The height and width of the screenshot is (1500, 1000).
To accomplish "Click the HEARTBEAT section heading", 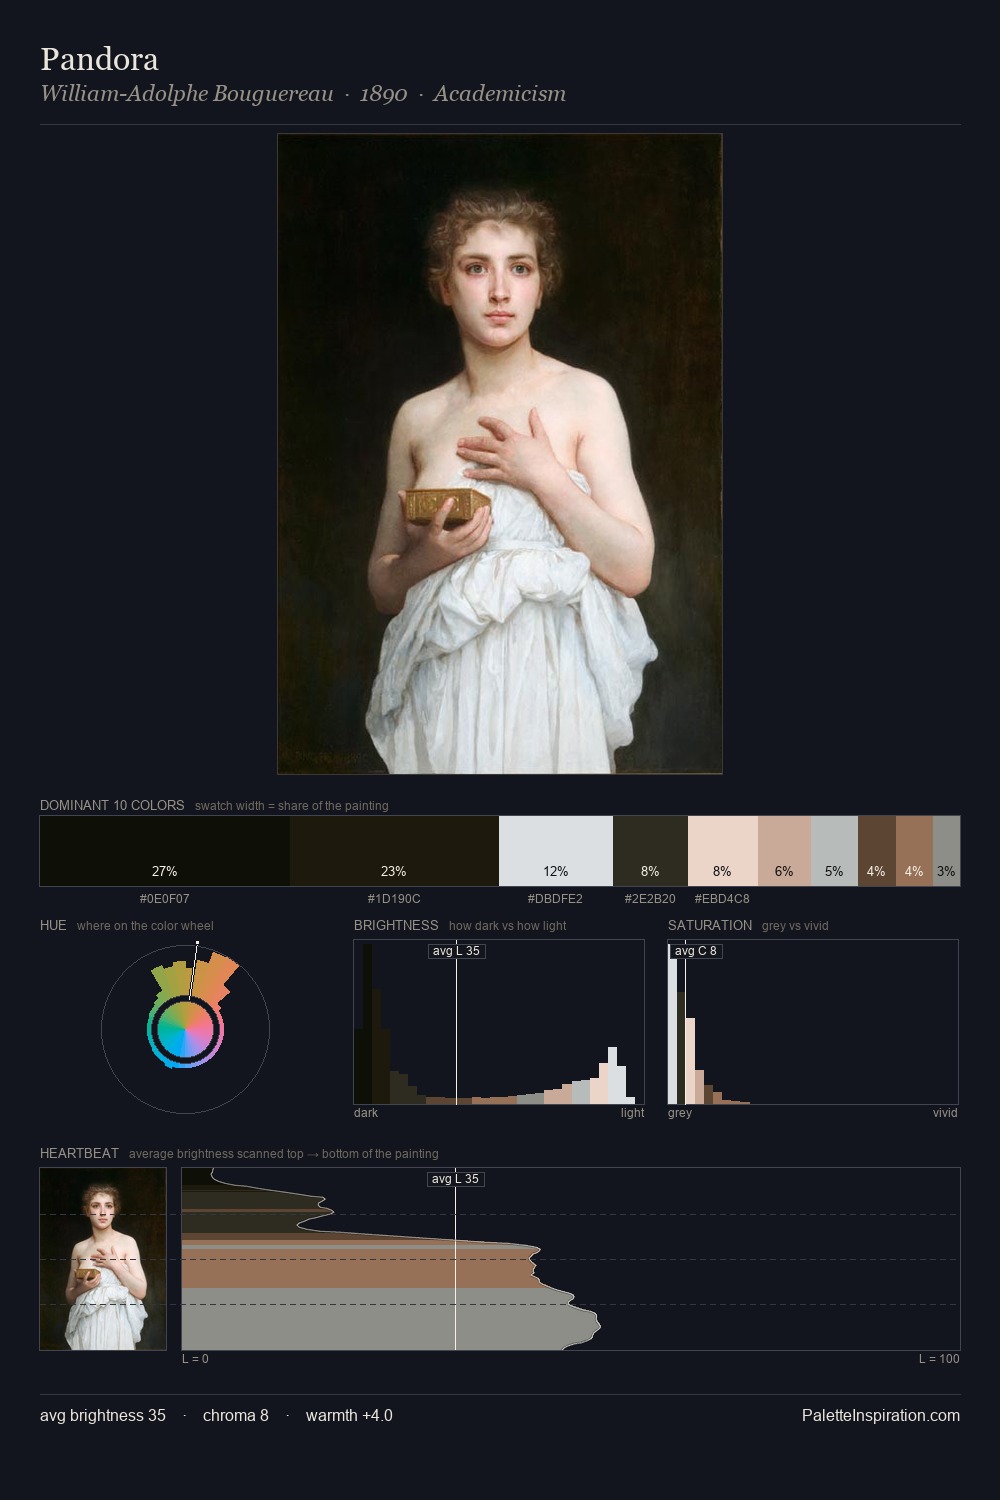I will tap(79, 1153).
